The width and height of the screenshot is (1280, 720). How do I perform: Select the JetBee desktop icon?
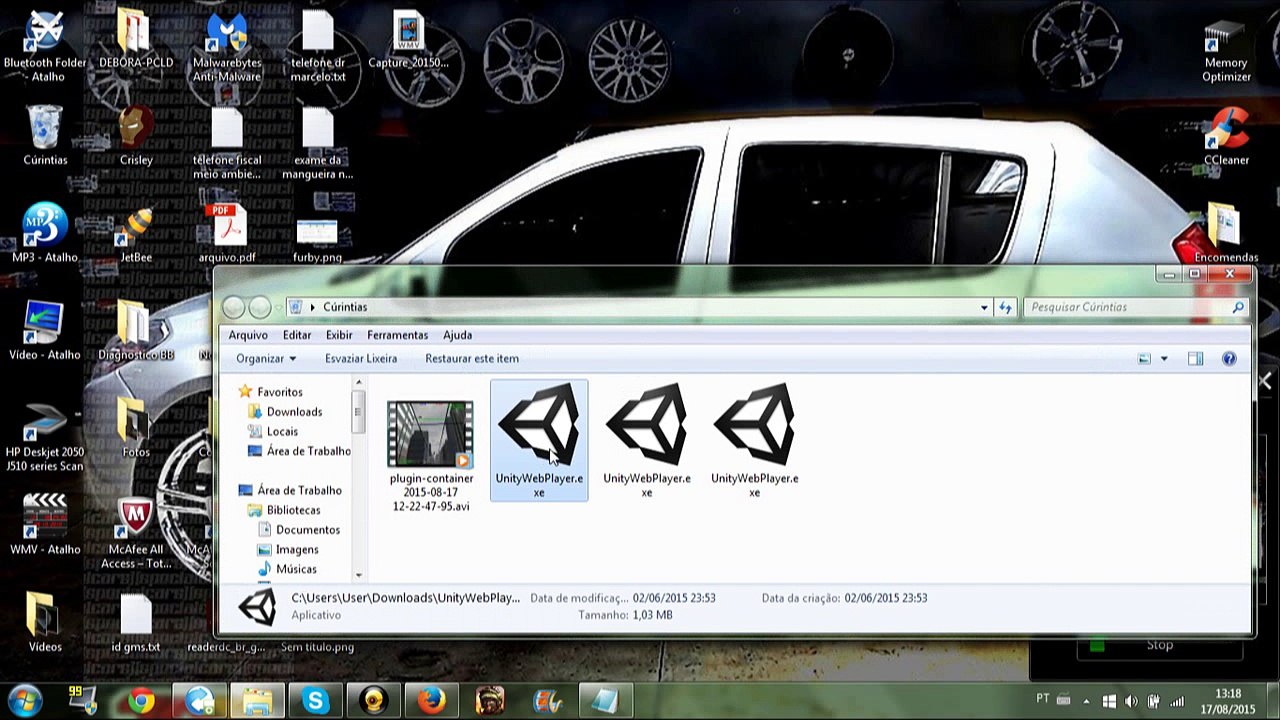(136, 235)
